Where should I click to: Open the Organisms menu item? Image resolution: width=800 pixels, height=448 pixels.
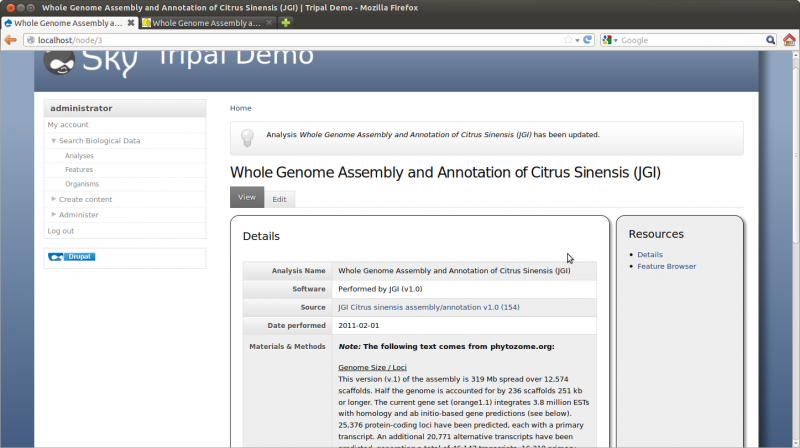(82, 184)
